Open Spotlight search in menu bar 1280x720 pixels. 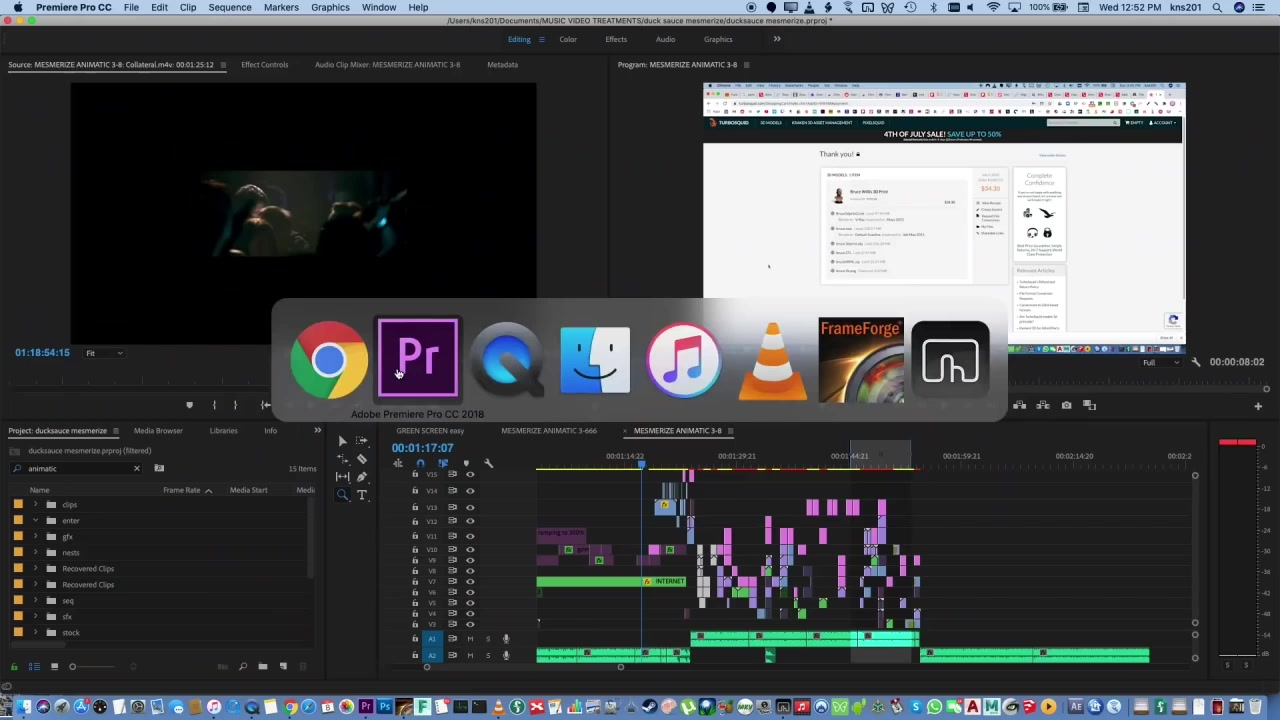[1217, 7]
